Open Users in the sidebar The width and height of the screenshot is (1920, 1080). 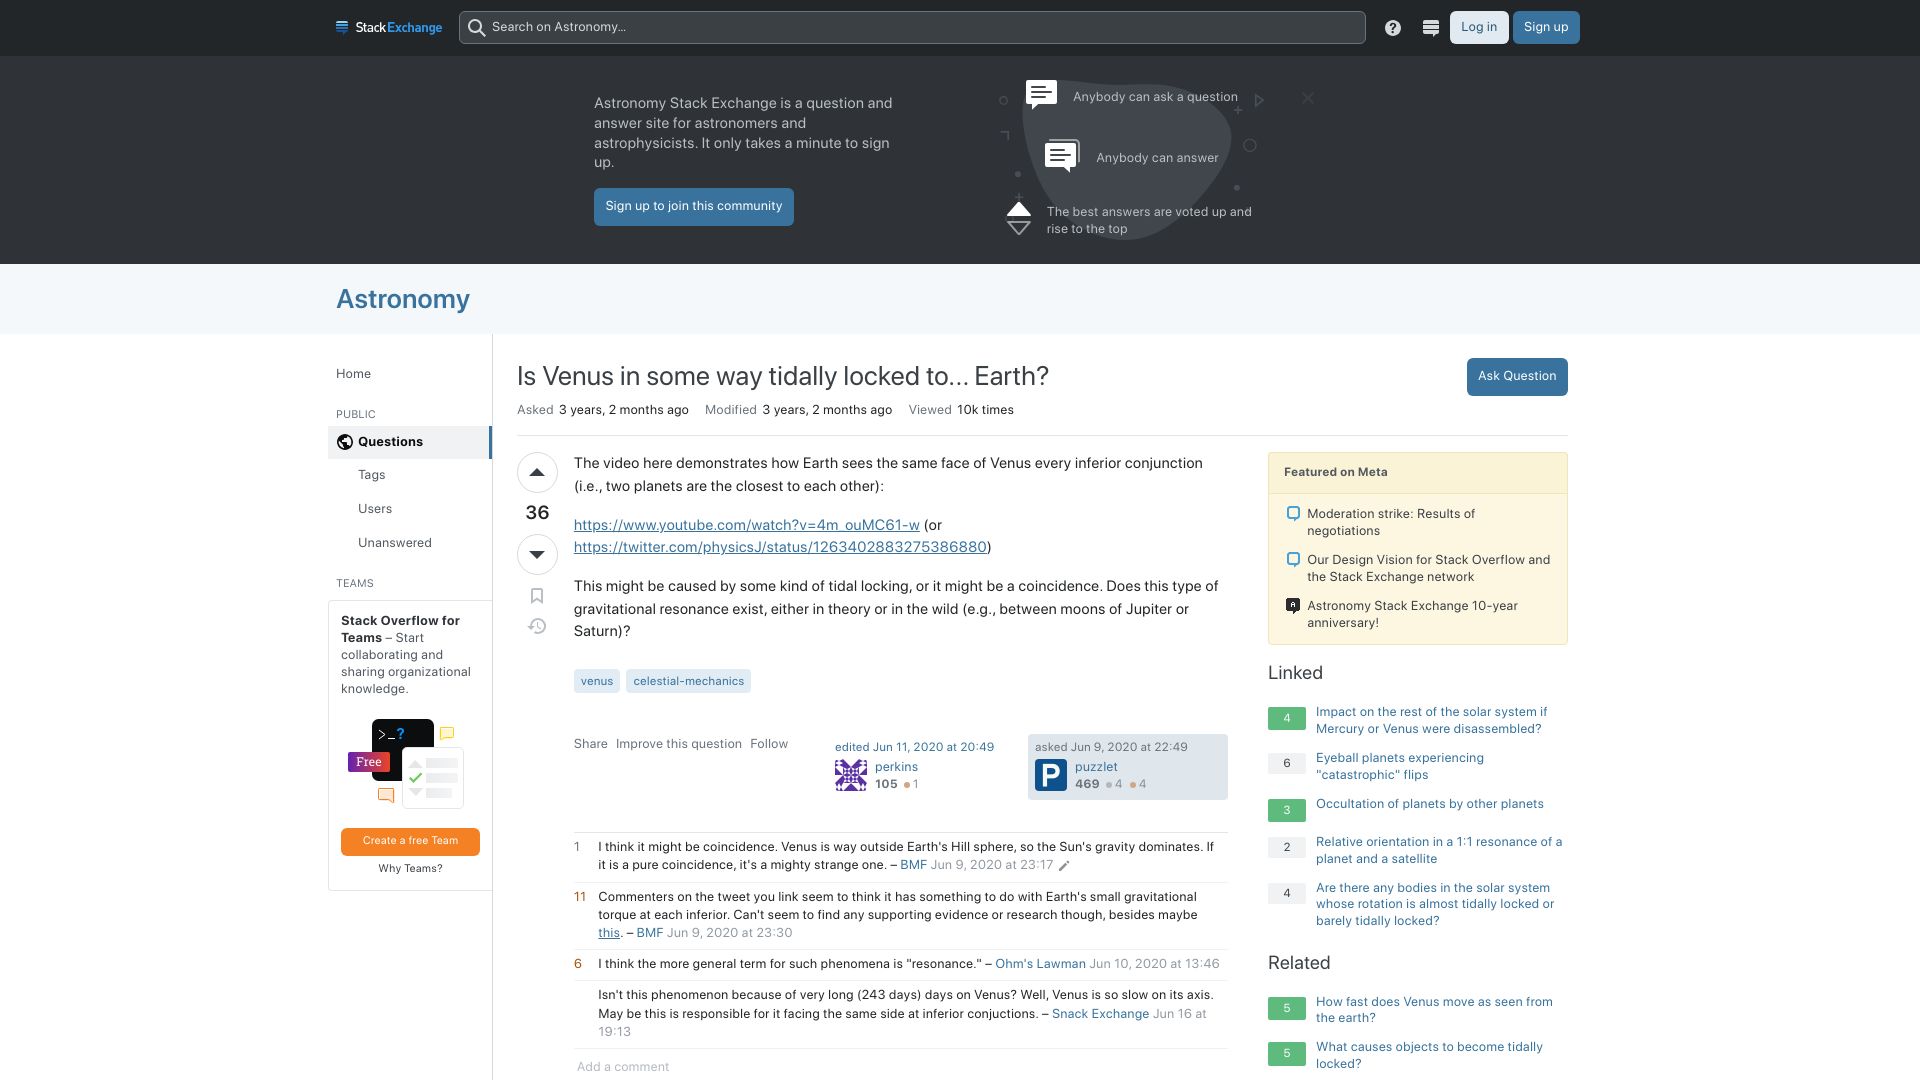(375, 509)
